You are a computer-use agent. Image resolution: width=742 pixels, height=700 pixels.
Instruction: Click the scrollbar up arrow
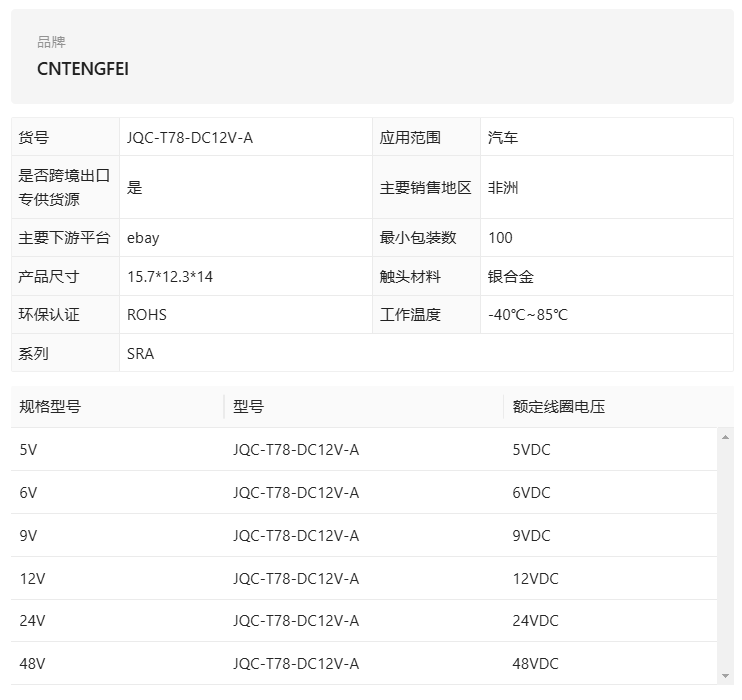coord(725,437)
